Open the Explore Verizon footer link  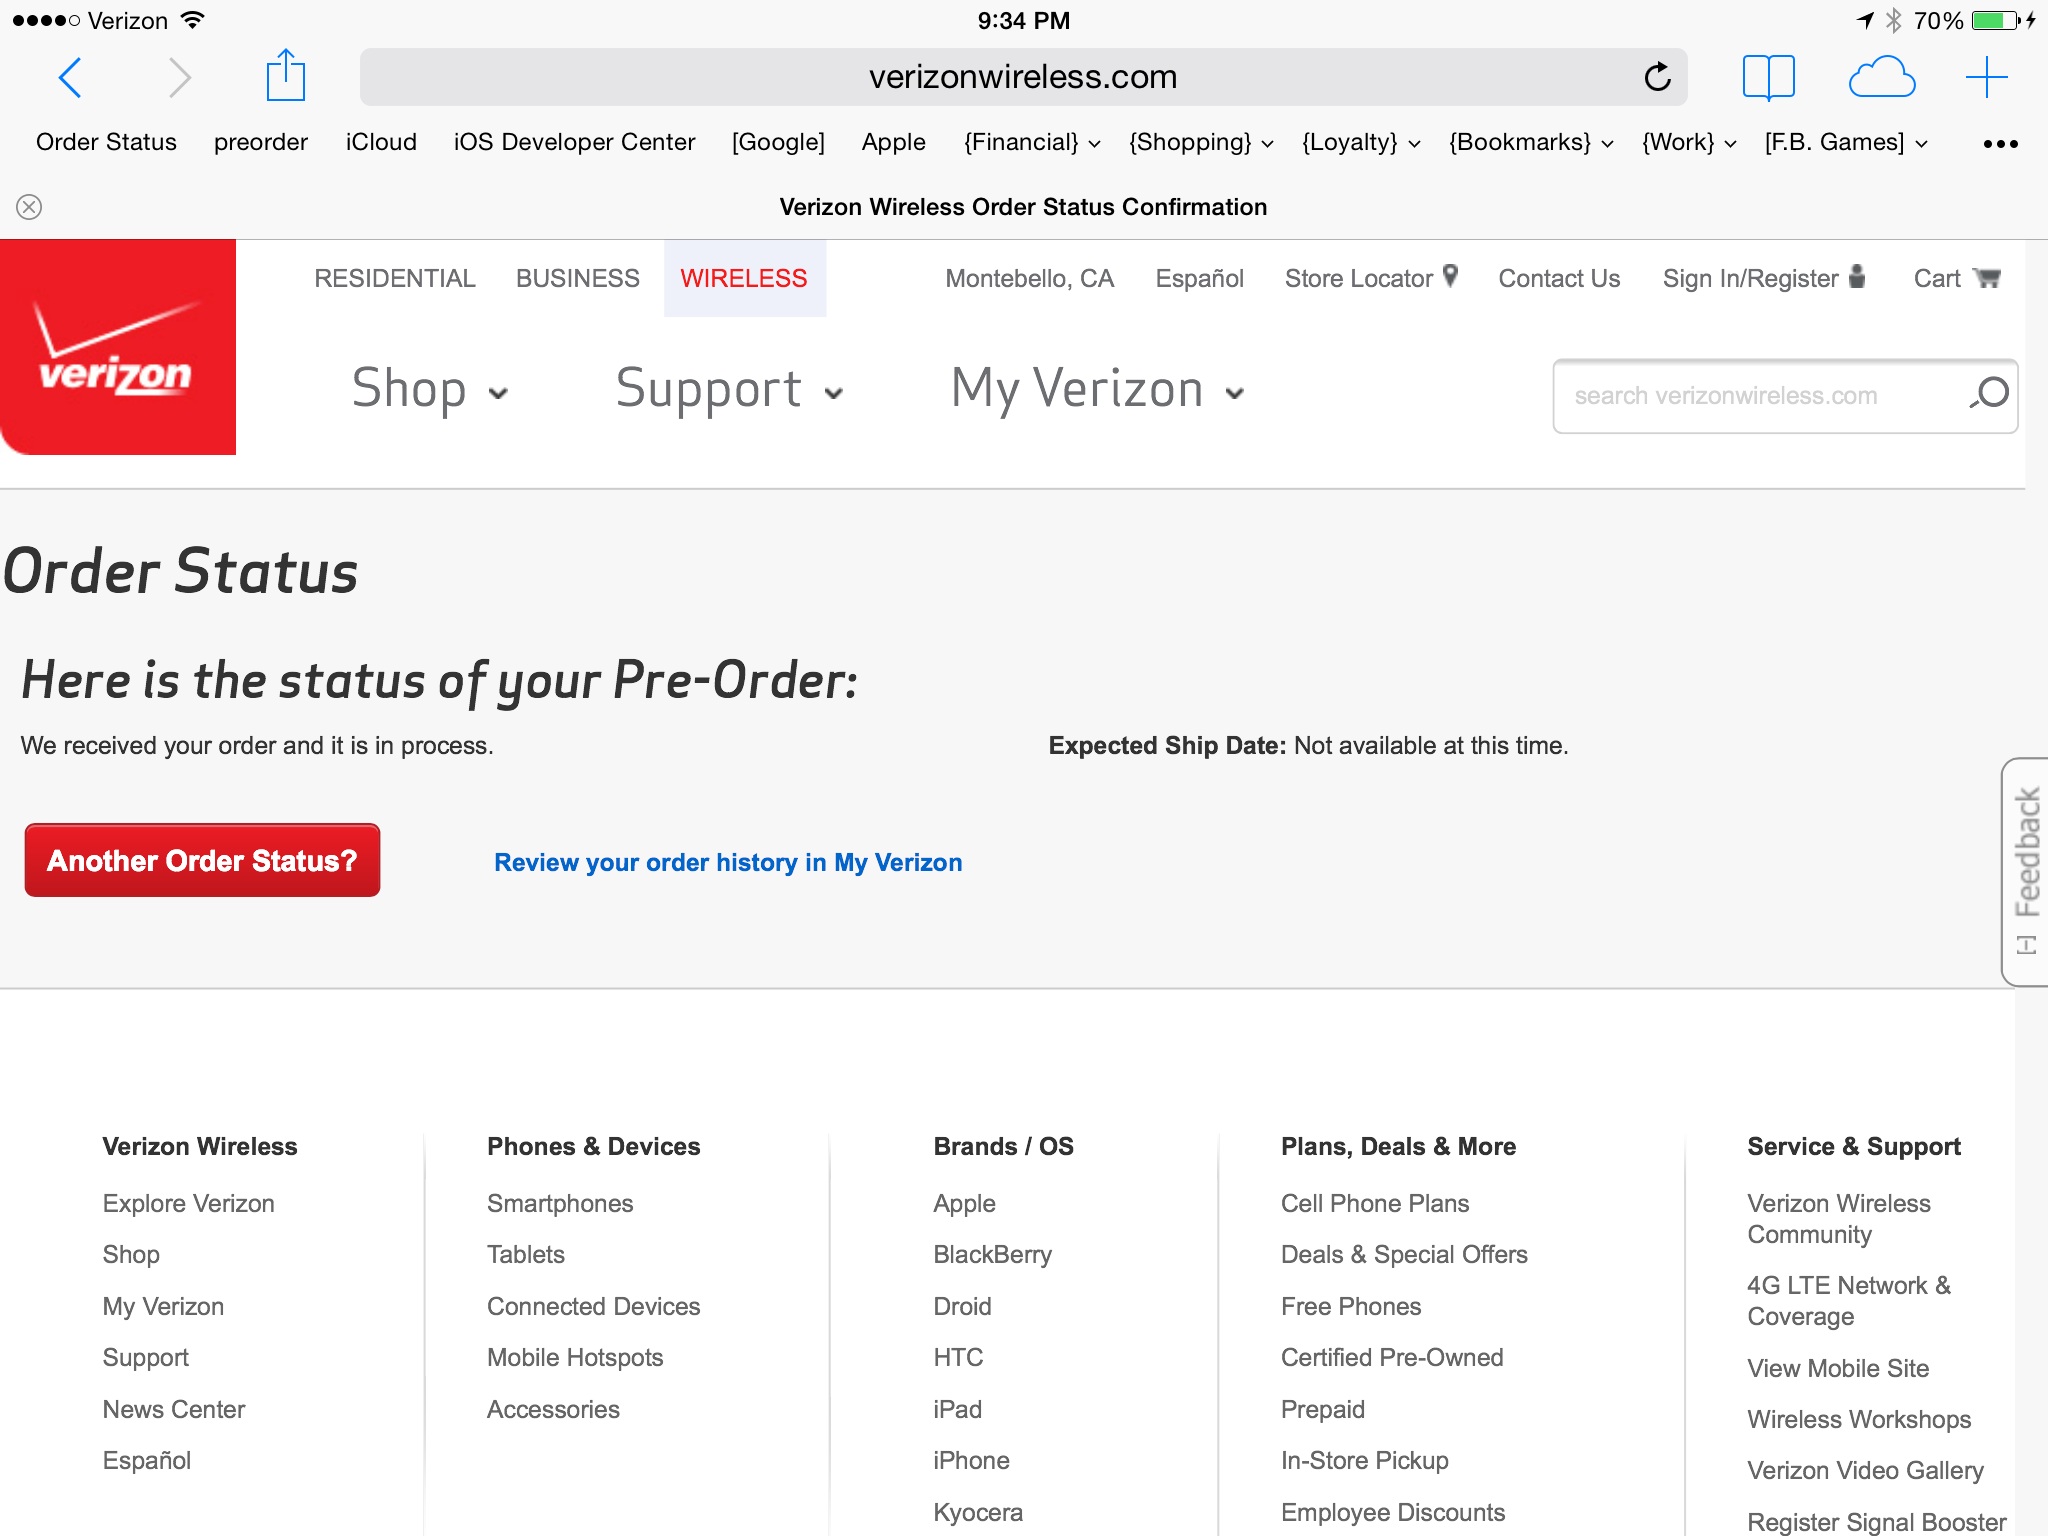[x=188, y=1203]
